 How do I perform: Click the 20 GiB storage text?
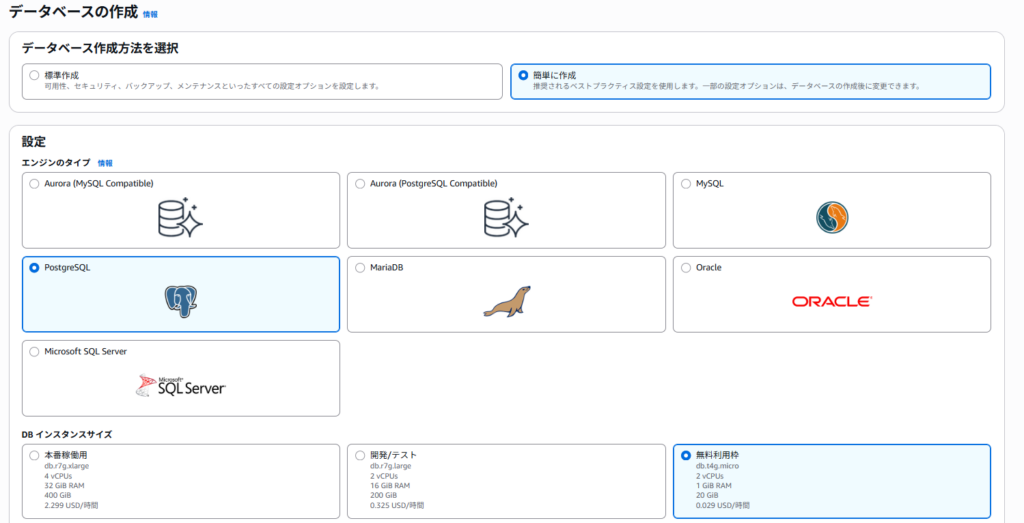coord(707,496)
